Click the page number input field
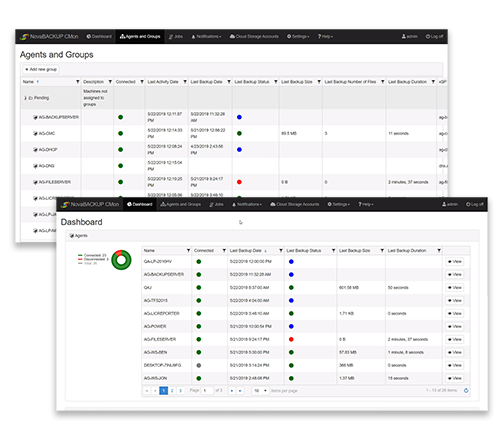This screenshot has width=500, height=444. pyautogui.click(x=207, y=390)
